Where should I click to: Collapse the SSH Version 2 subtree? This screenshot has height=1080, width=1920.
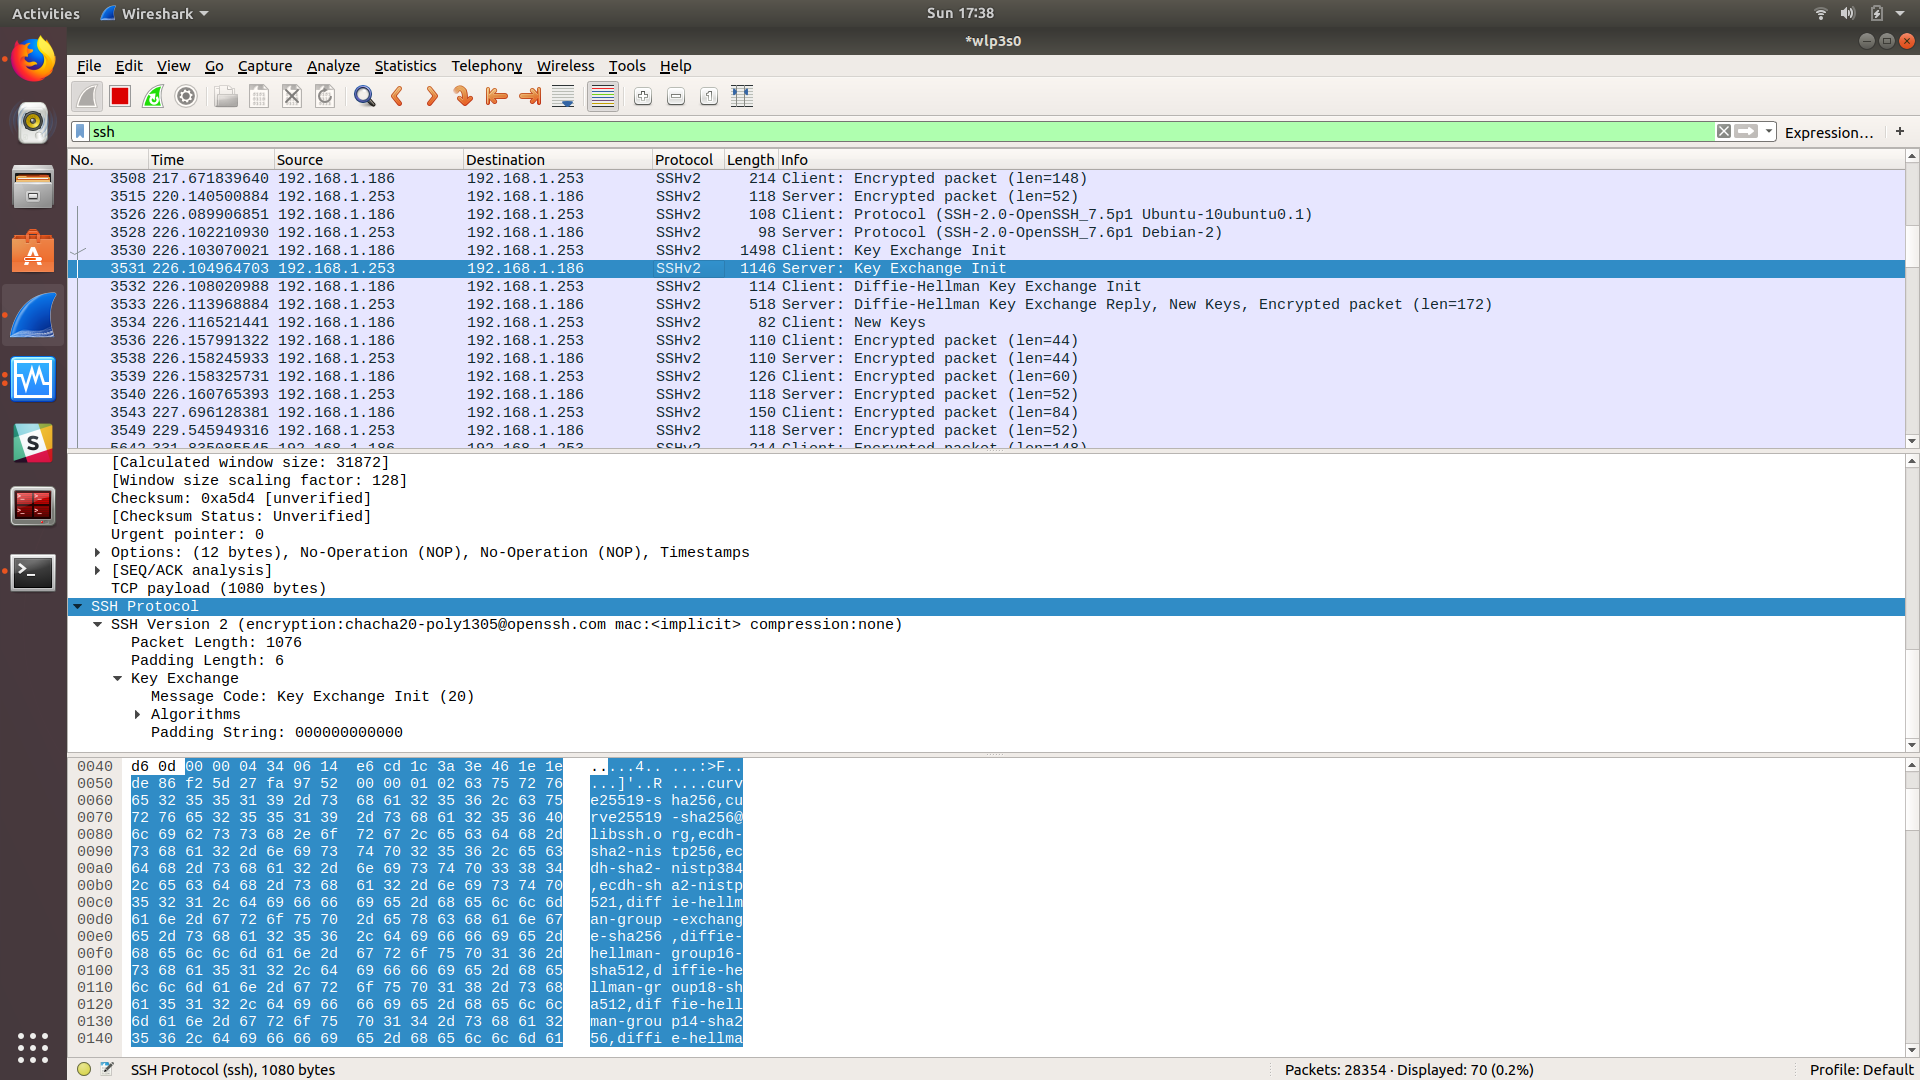pos(97,624)
